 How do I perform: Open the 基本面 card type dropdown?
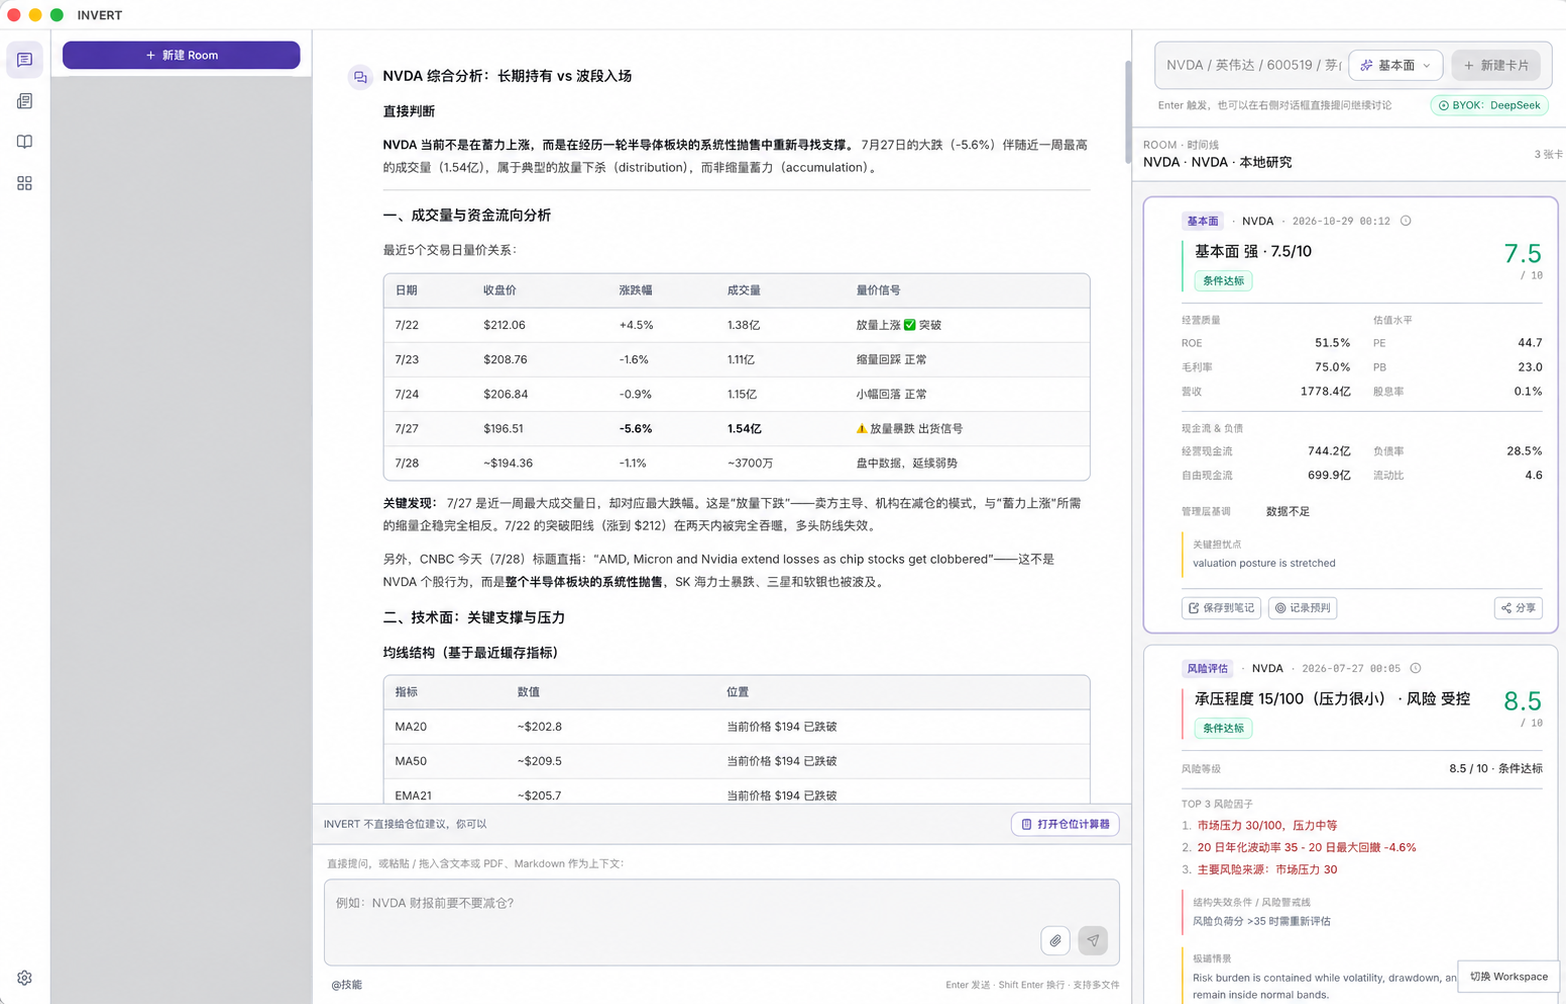pyautogui.click(x=1395, y=65)
